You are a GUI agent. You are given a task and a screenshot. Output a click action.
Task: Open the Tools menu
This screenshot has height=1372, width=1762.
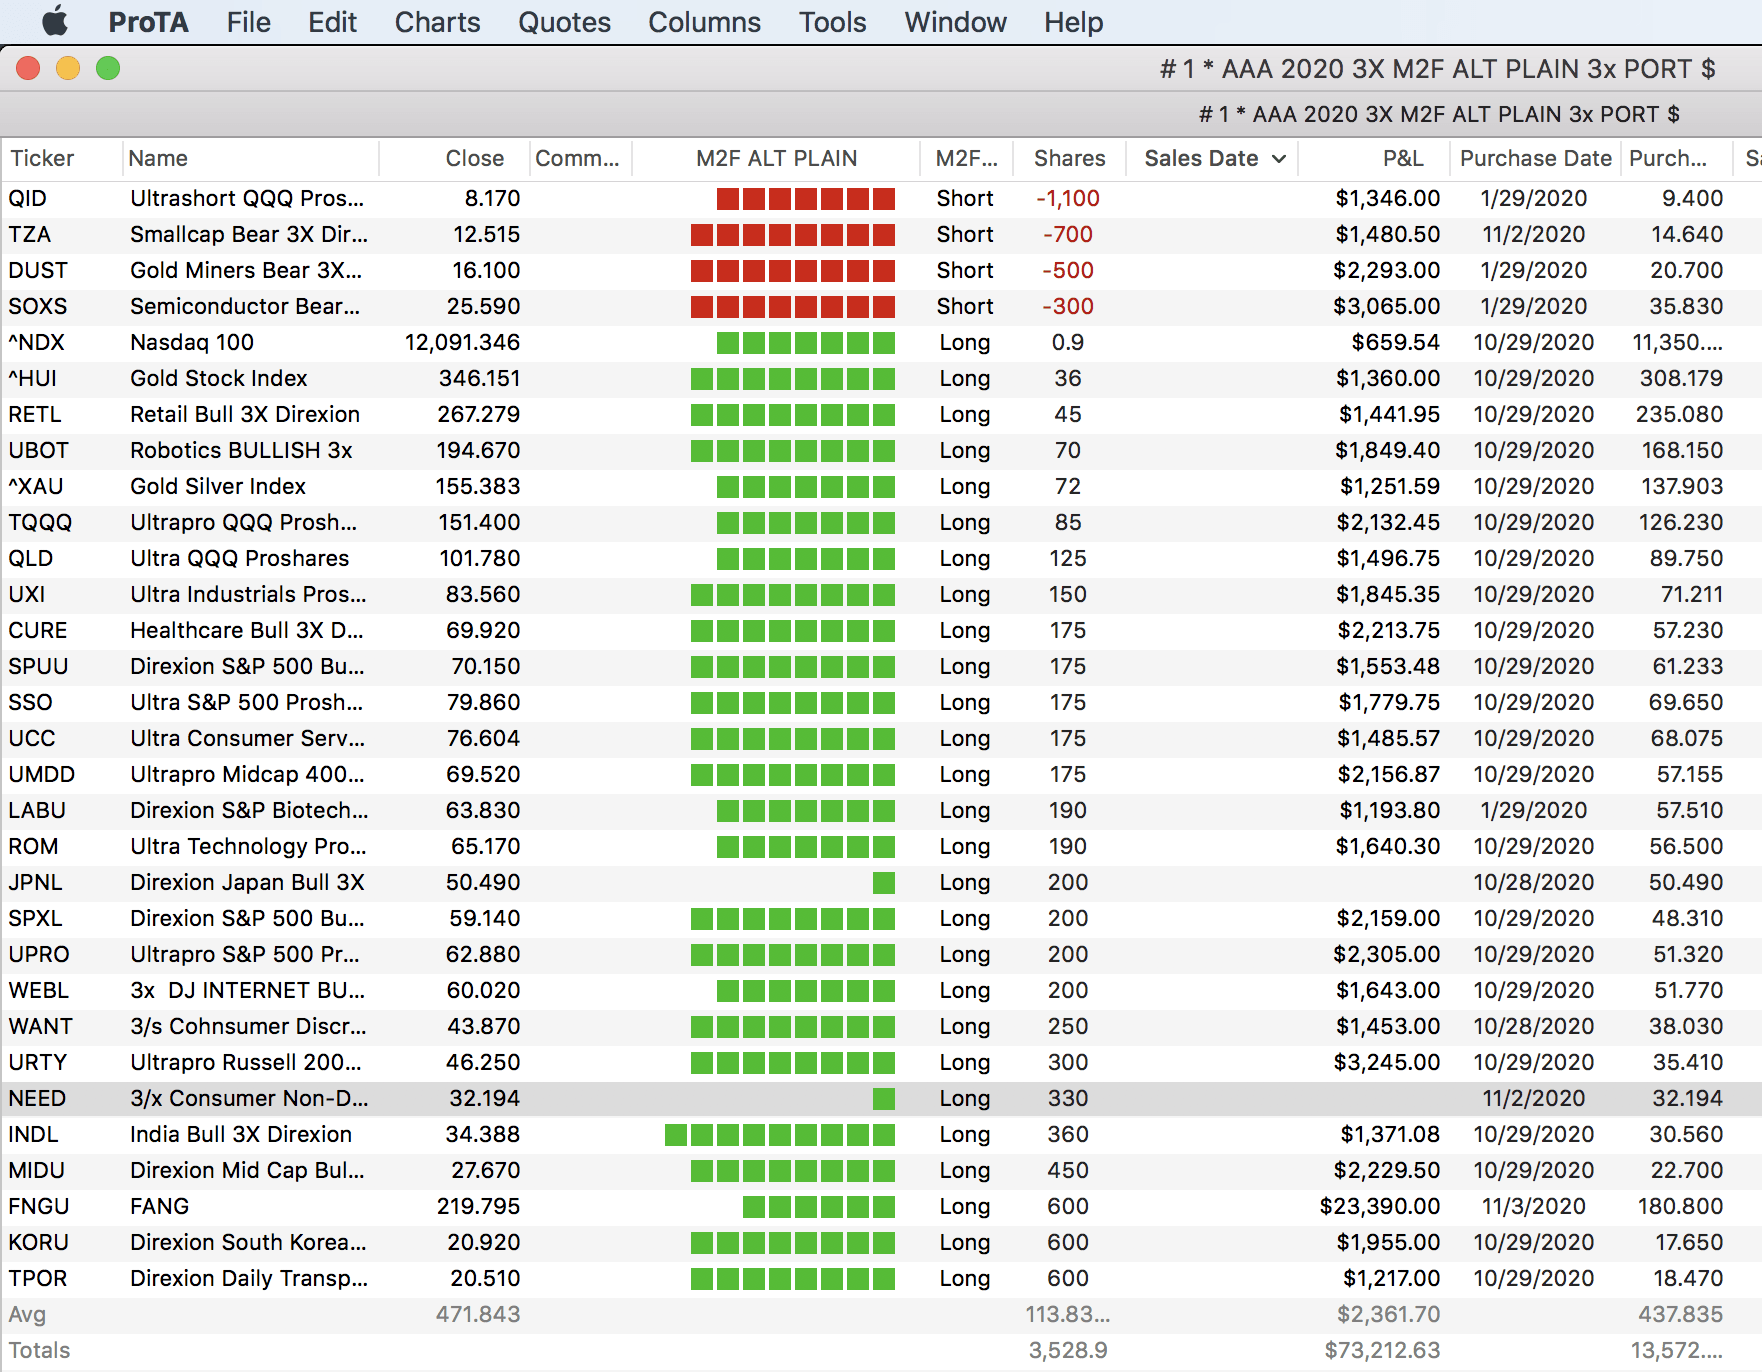coord(832,22)
